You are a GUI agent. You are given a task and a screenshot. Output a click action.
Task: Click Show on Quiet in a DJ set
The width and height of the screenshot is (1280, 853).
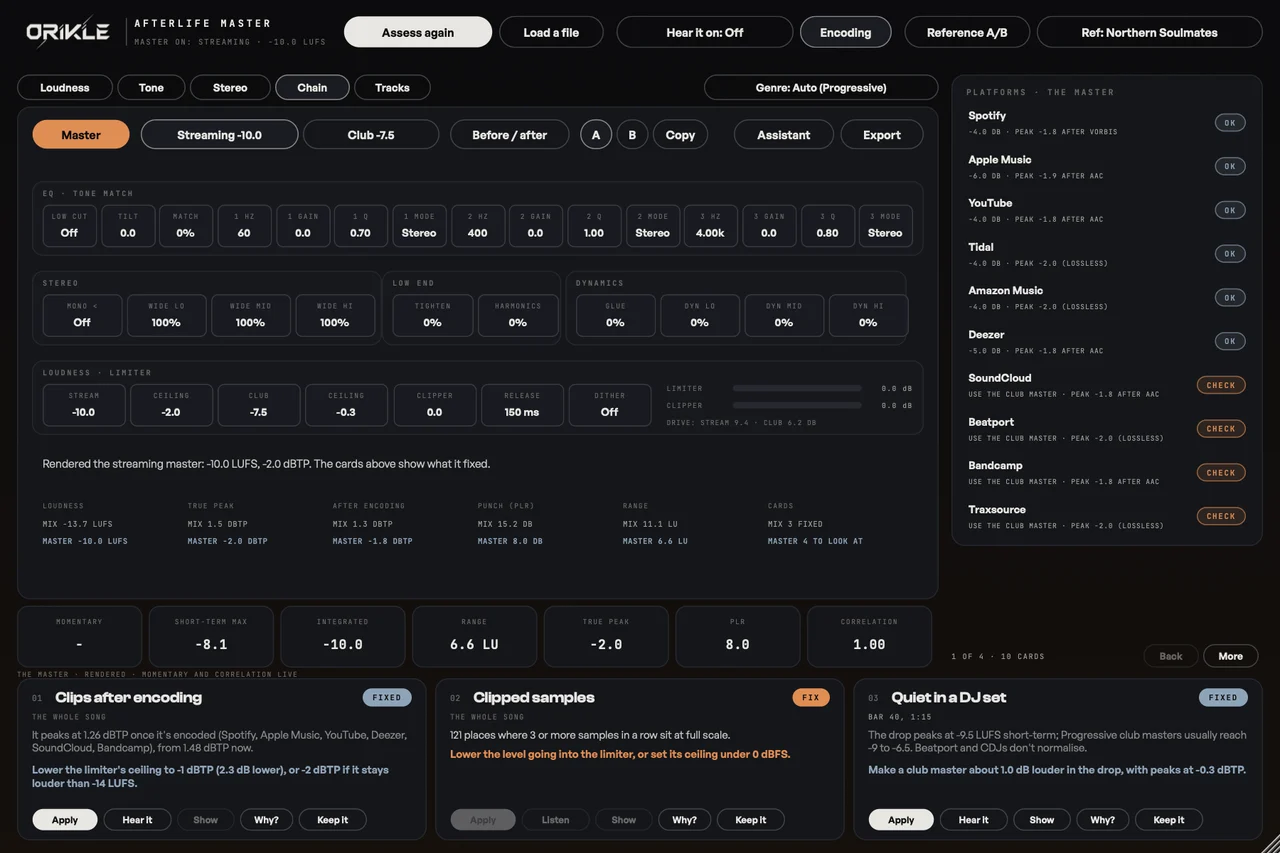click(1042, 820)
